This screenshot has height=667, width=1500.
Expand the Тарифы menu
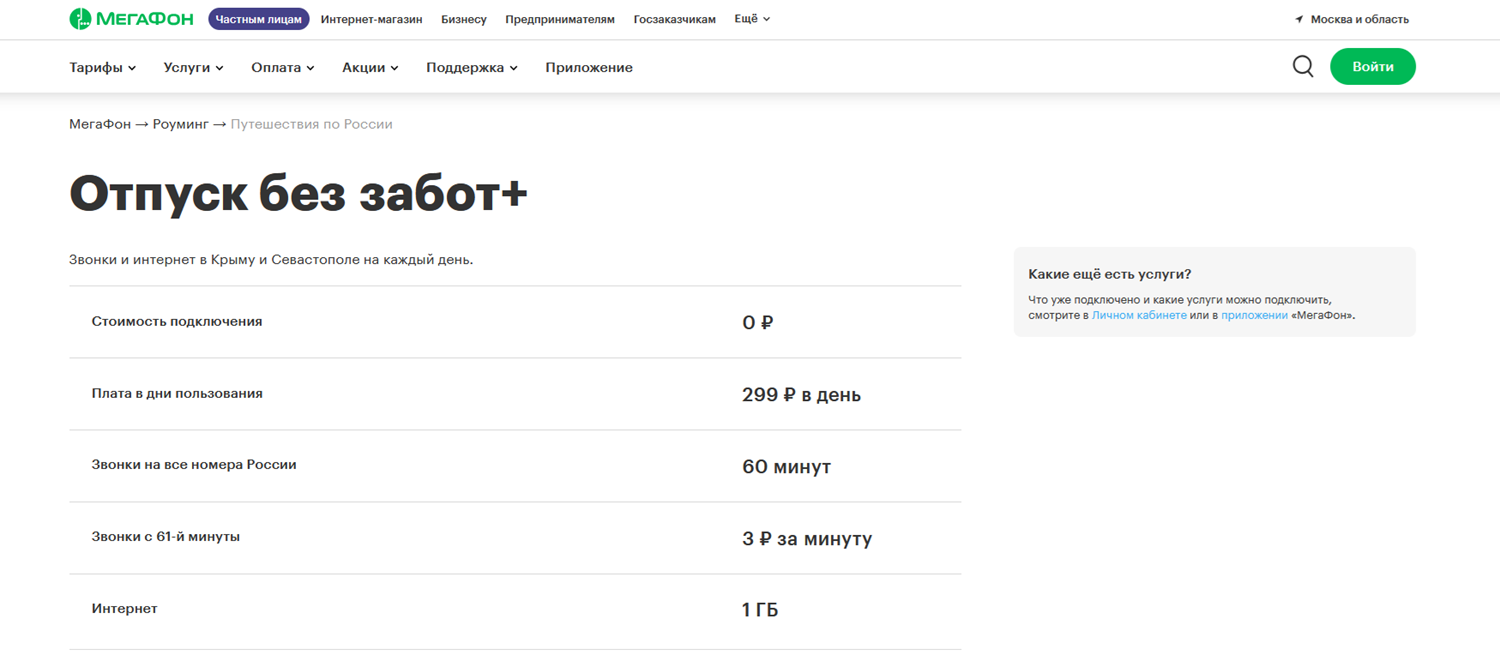pyautogui.click(x=103, y=68)
